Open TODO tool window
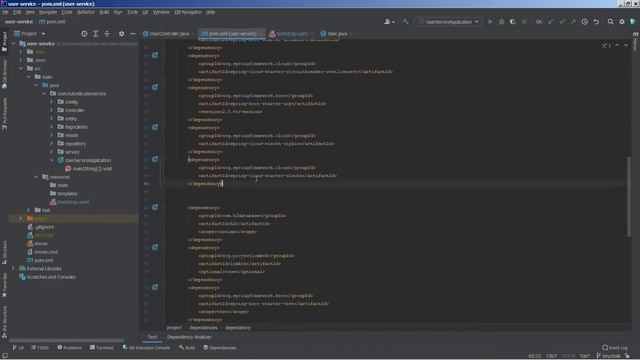This screenshot has width=640, height=360. [40, 348]
